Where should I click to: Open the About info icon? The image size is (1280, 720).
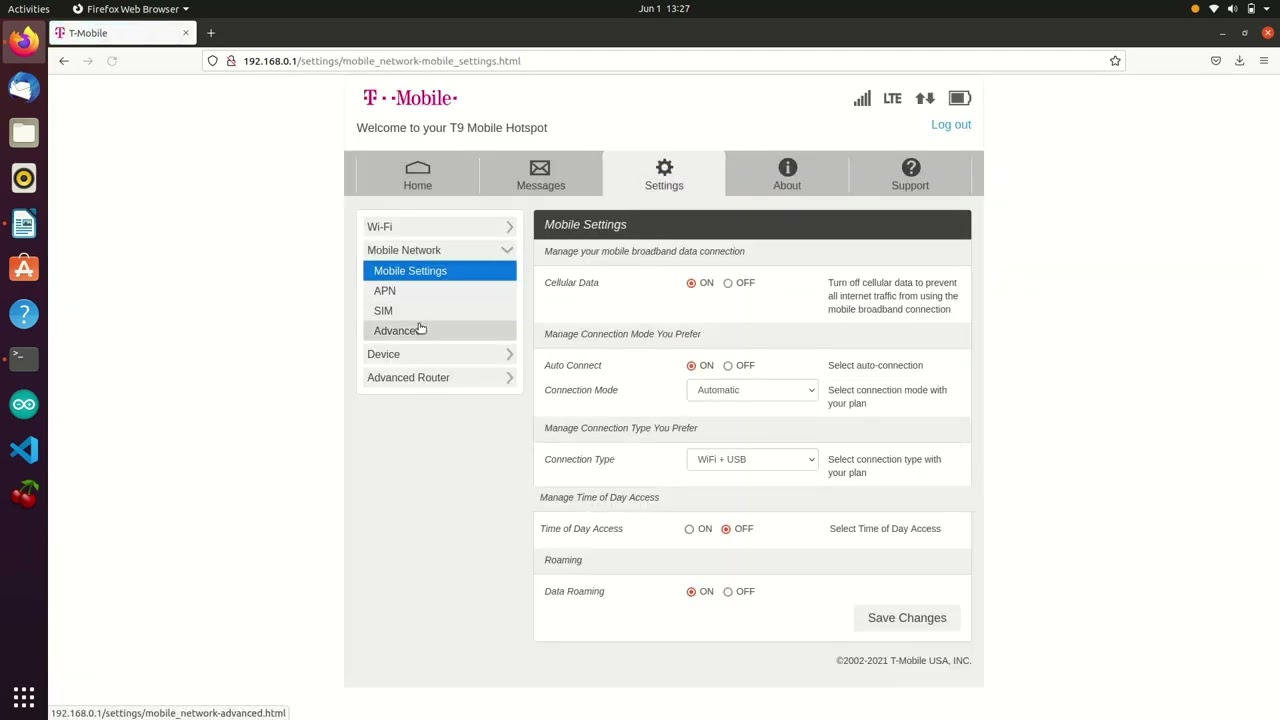(787, 167)
